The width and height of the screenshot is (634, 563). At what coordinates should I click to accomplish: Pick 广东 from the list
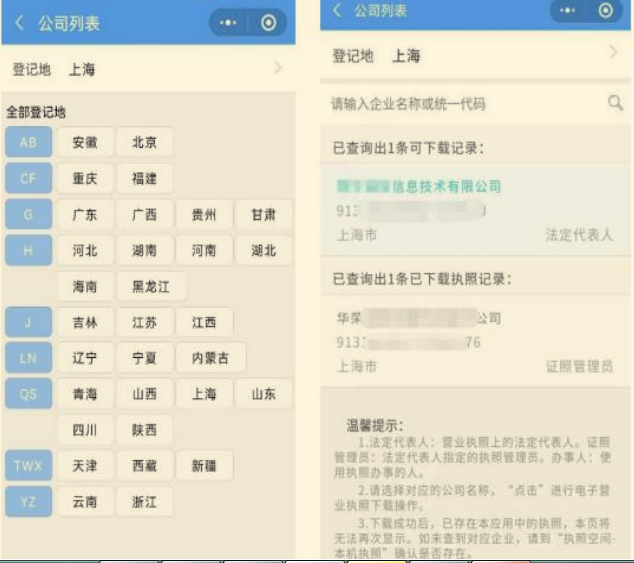click(x=85, y=214)
